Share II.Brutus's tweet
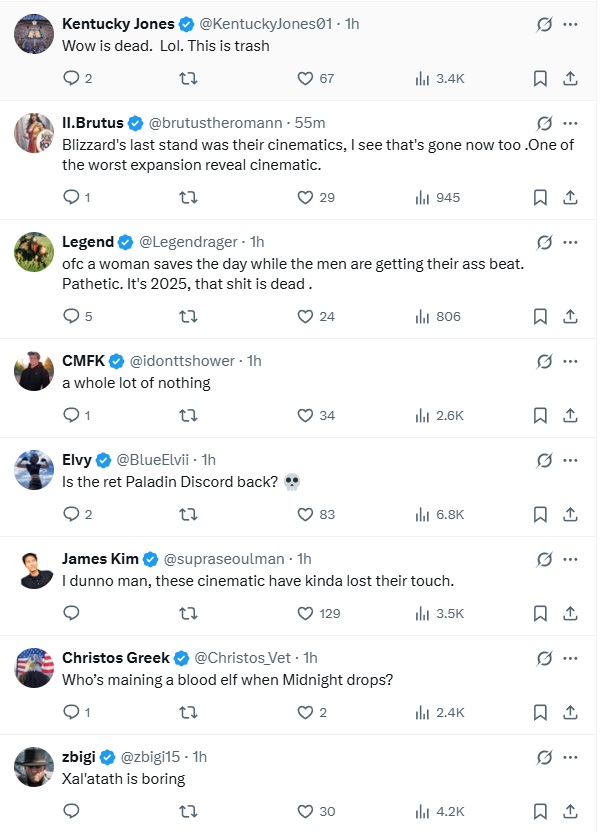The width and height of the screenshot is (604, 832). (x=570, y=197)
